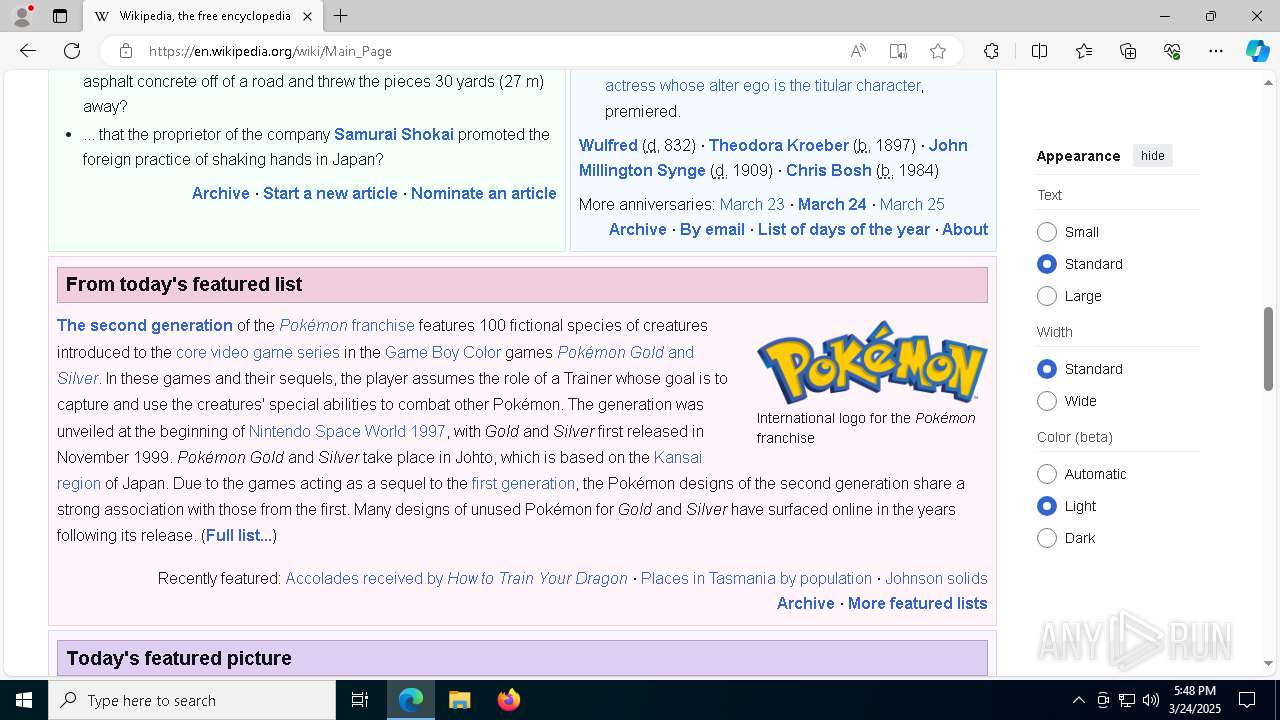Open a new browser tab
The height and width of the screenshot is (720, 1280).
click(340, 16)
